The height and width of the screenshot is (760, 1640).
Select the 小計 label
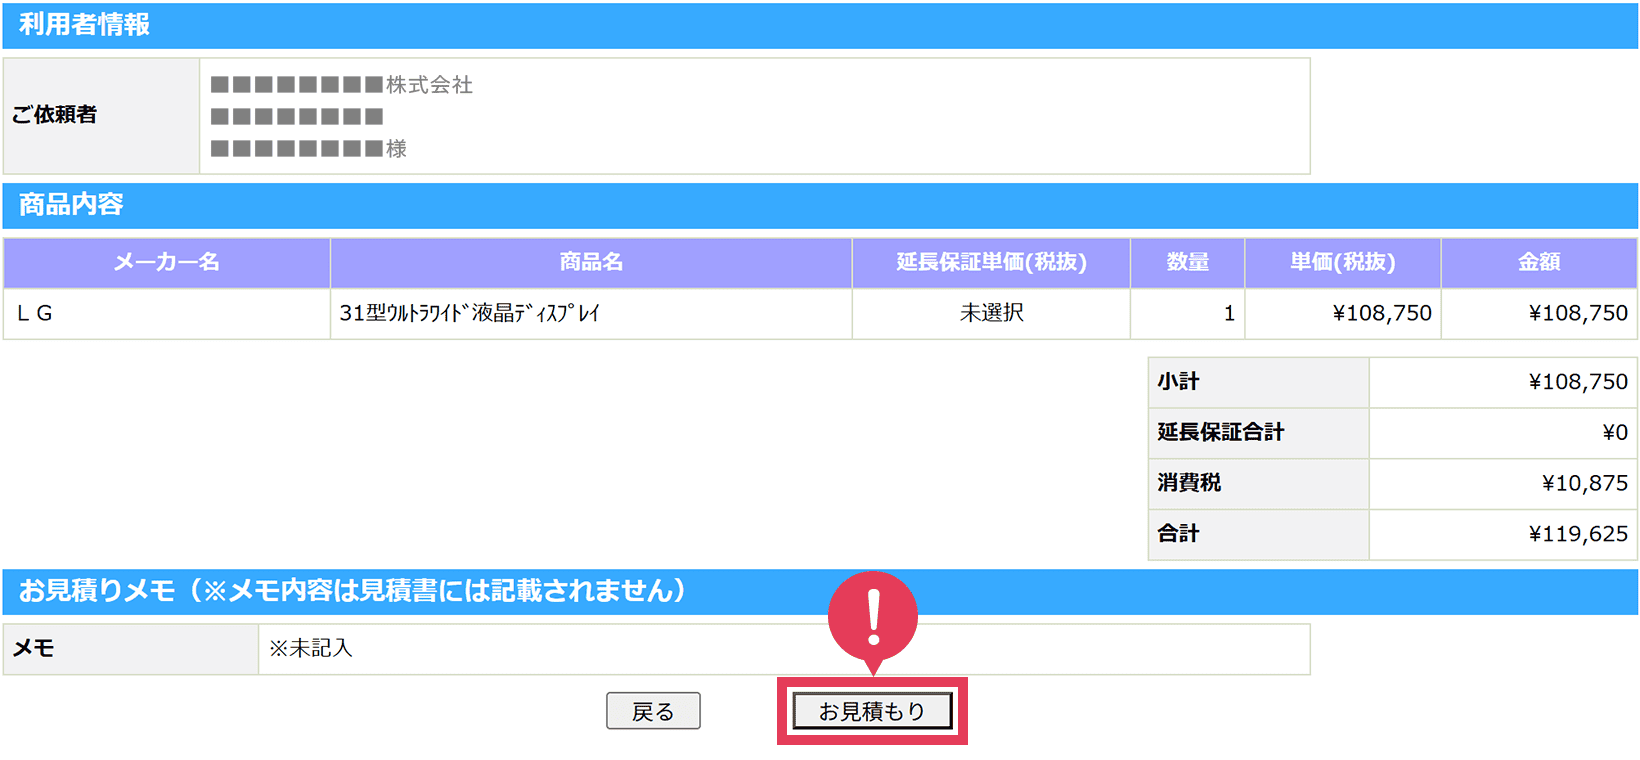[1179, 381]
